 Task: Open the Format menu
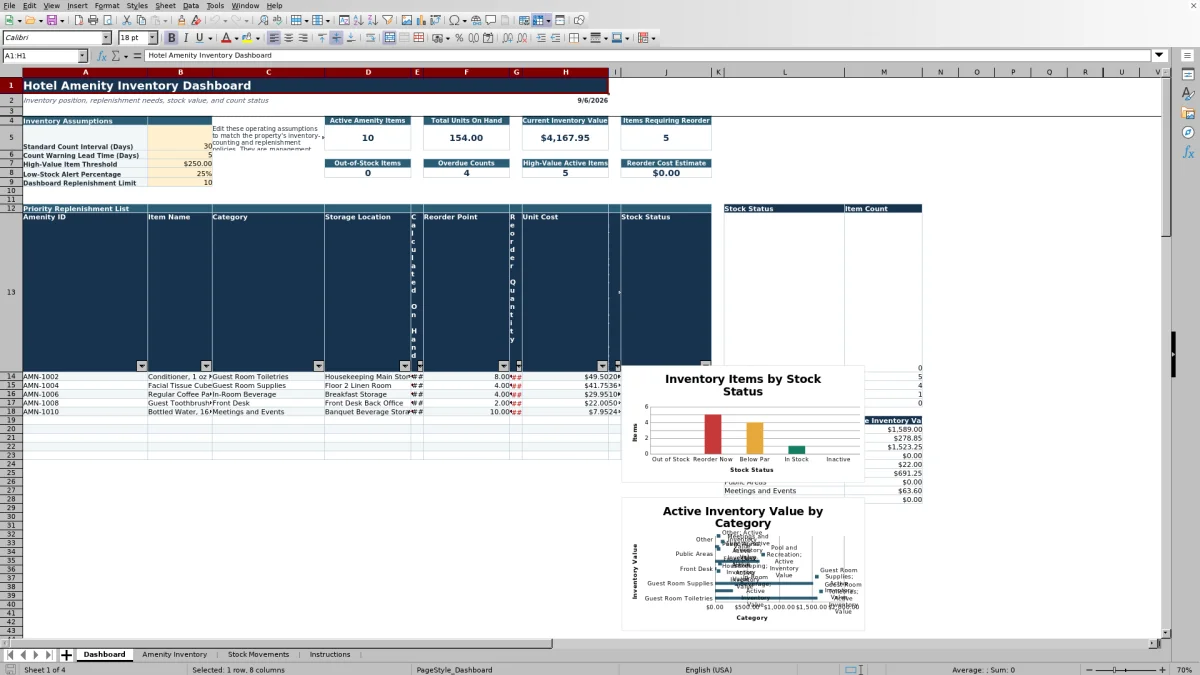tap(107, 5)
